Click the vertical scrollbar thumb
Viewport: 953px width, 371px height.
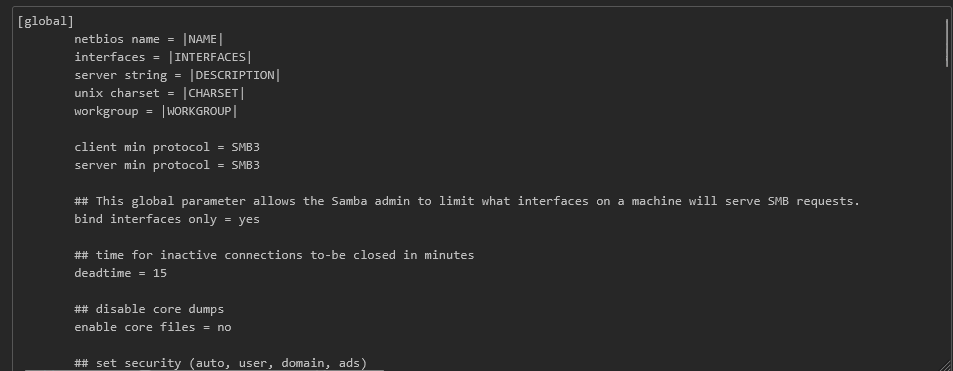point(946,43)
